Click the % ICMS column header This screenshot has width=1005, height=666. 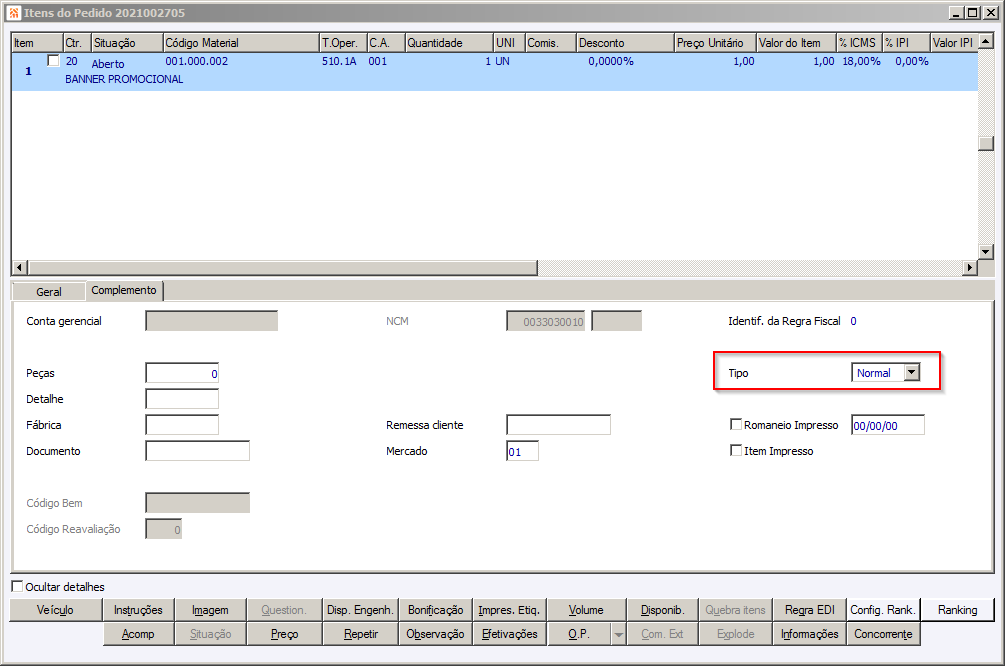[860, 42]
